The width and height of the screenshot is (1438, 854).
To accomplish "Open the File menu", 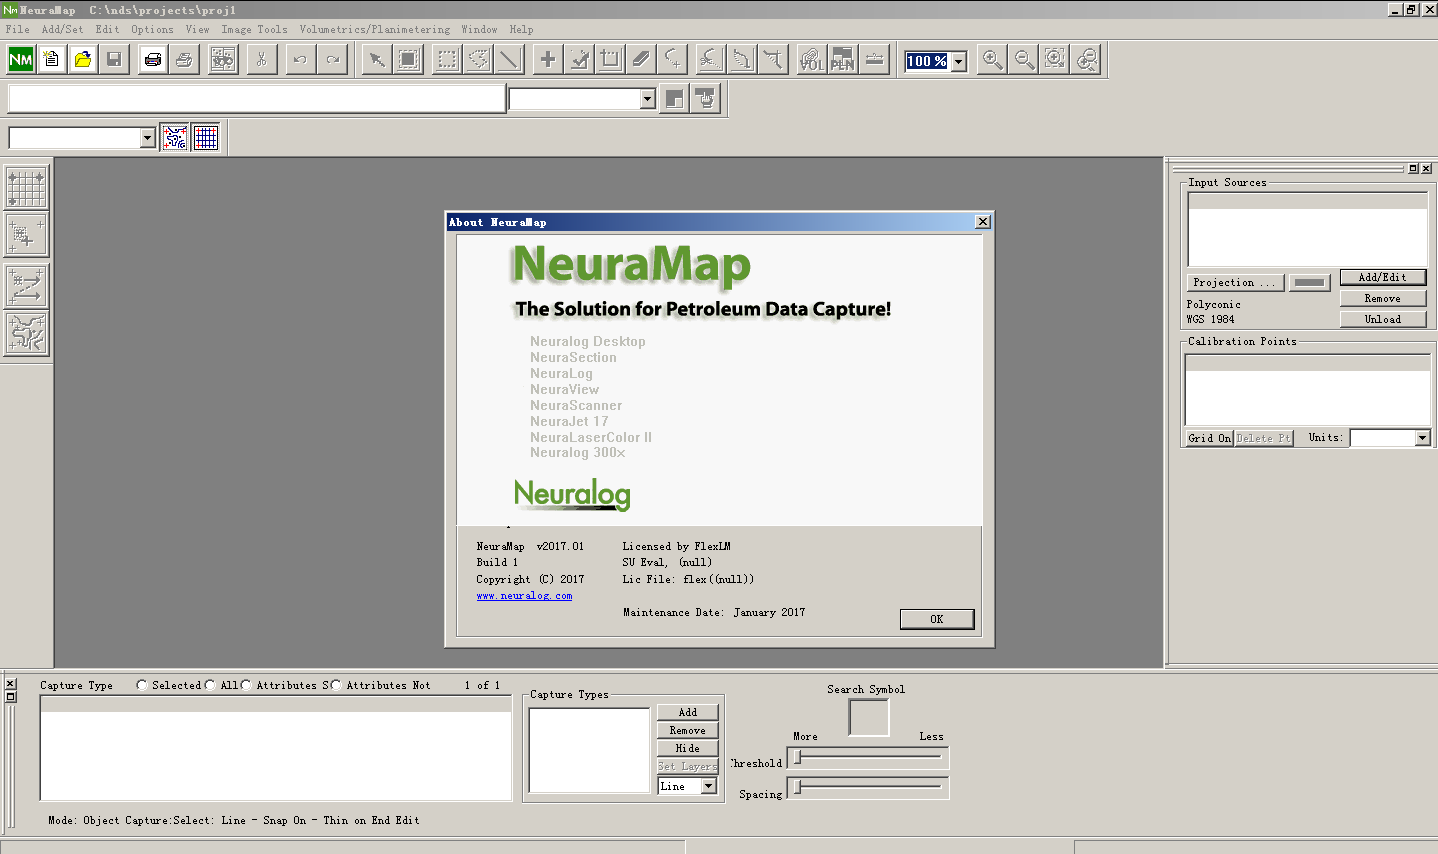I will tap(18, 29).
